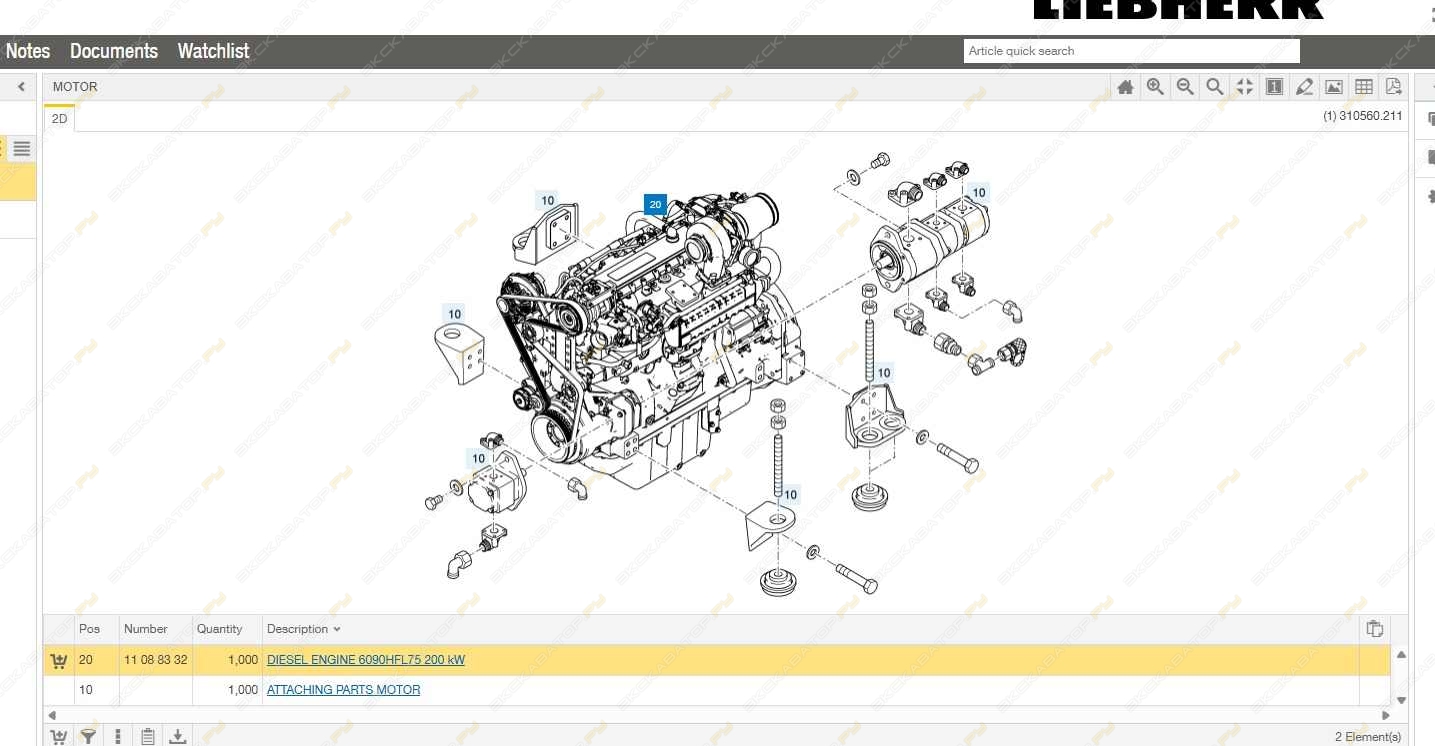Click the download icon under the parts list
The height and width of the screenshot is (746, 1435).
(x=177, y=737)
